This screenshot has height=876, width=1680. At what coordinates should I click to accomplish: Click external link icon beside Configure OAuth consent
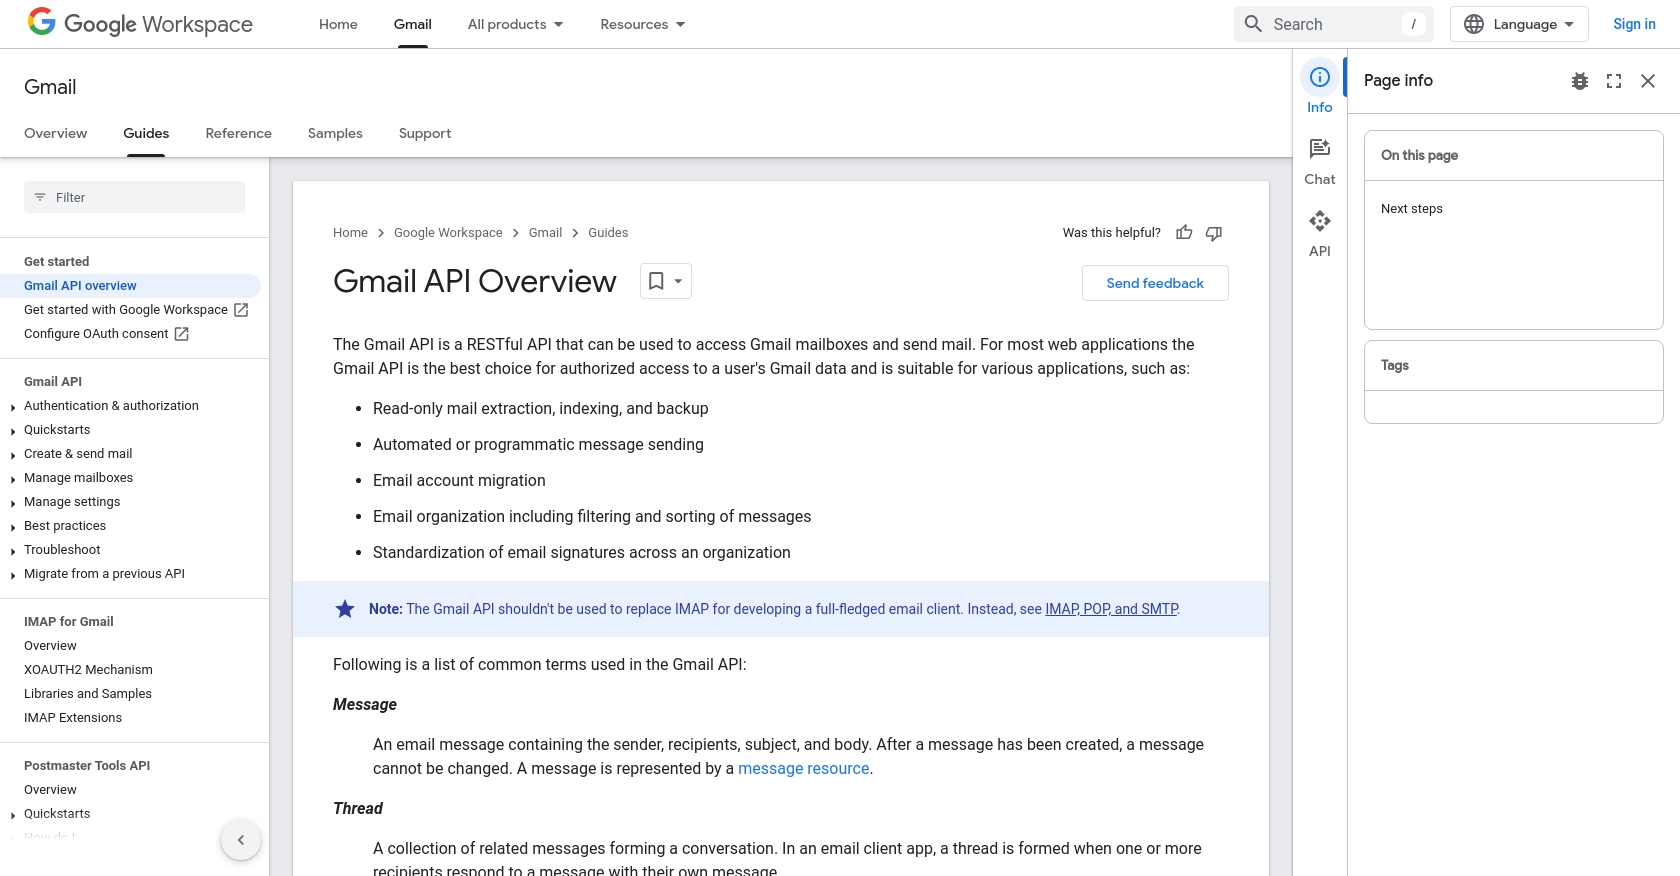(x=182, y=334)
